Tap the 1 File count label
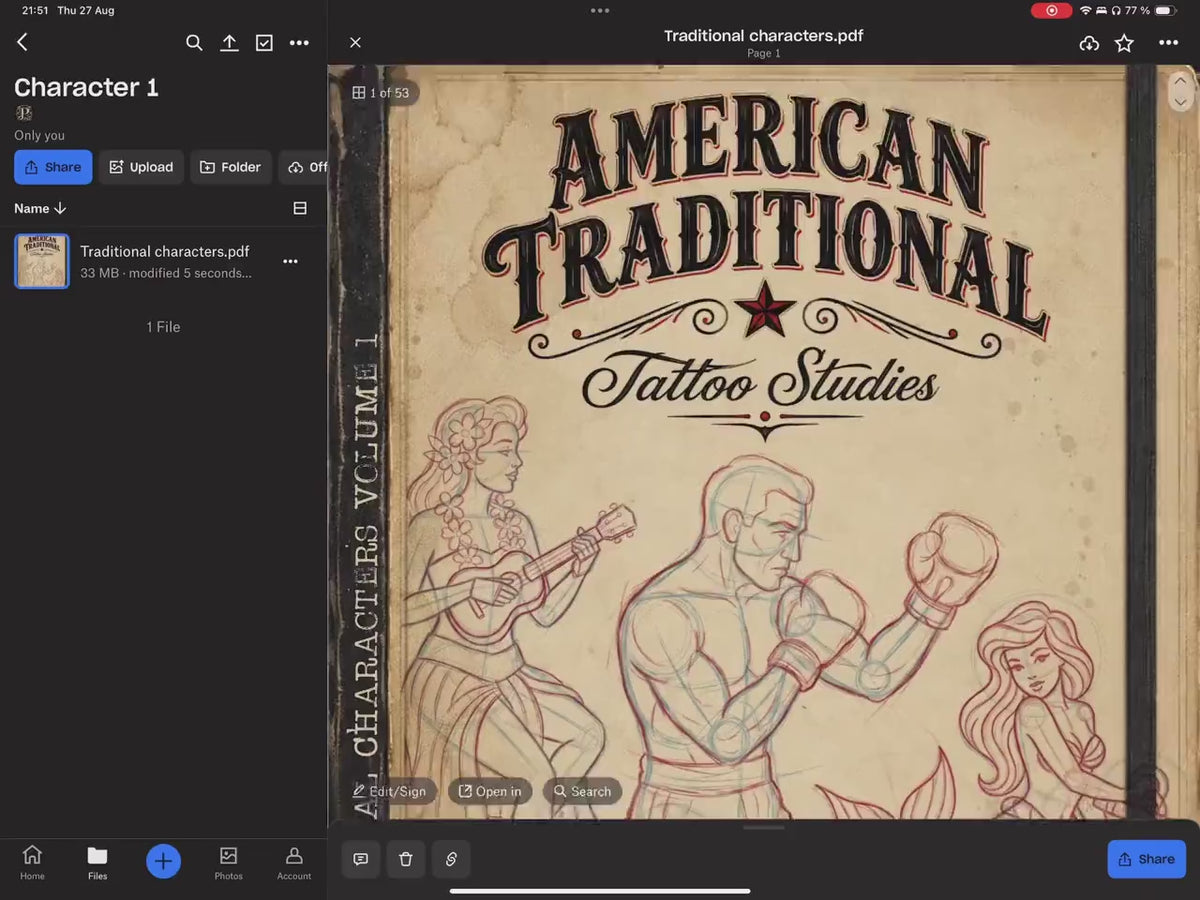1200x900 pixels. tap(163, 327)
